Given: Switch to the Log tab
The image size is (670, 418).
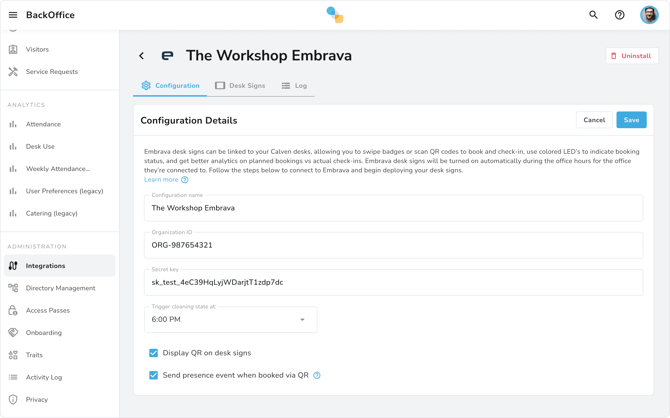Looking at the screenshot, I should click(x=294, y=85).
